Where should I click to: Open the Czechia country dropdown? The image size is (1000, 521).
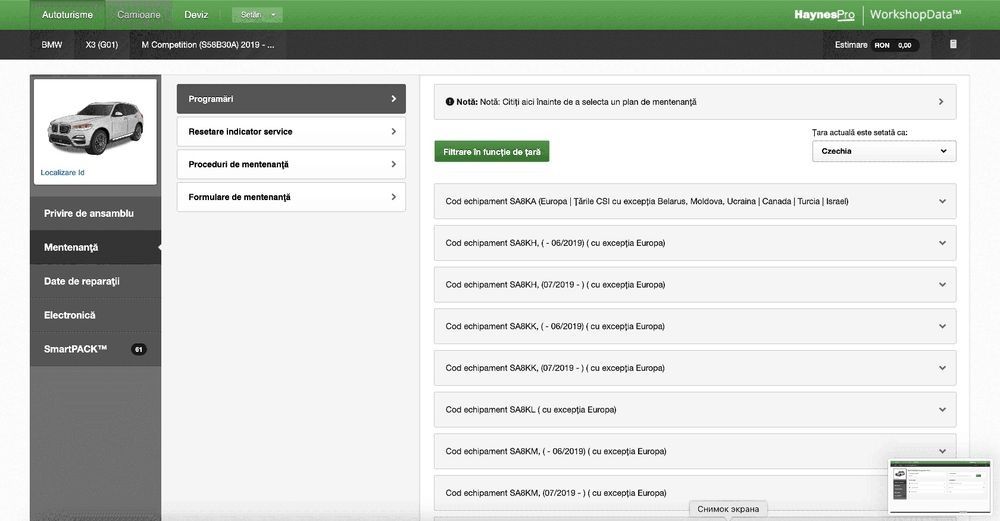884,151
